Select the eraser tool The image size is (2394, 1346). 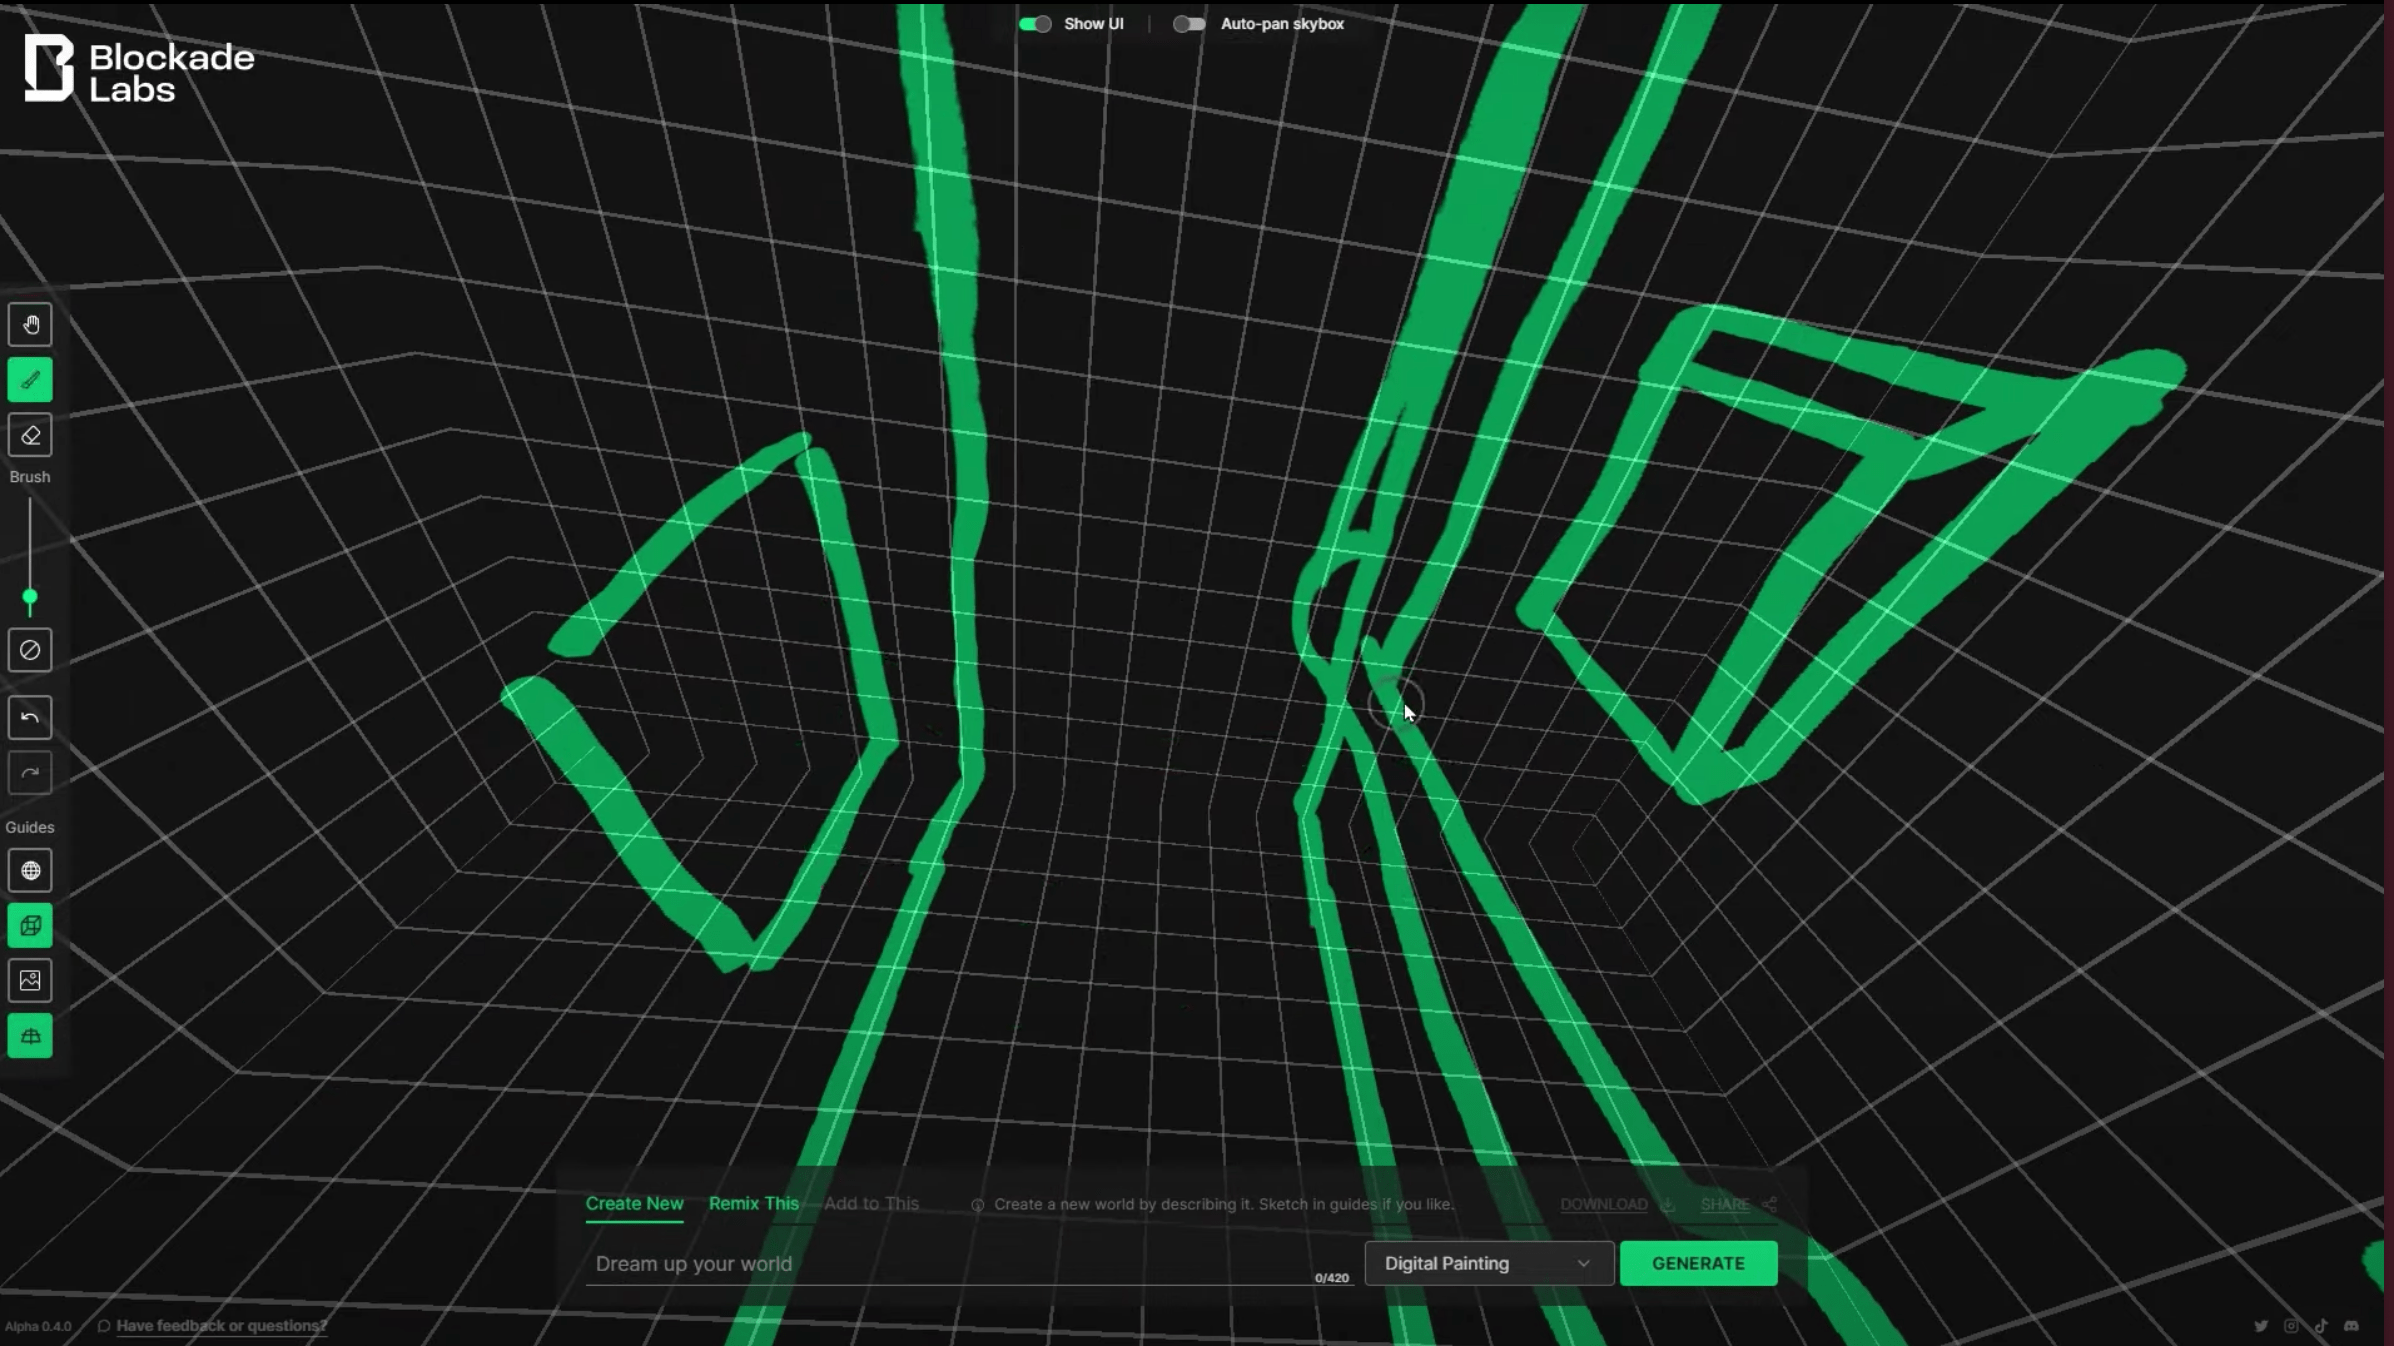pos(30,435)
